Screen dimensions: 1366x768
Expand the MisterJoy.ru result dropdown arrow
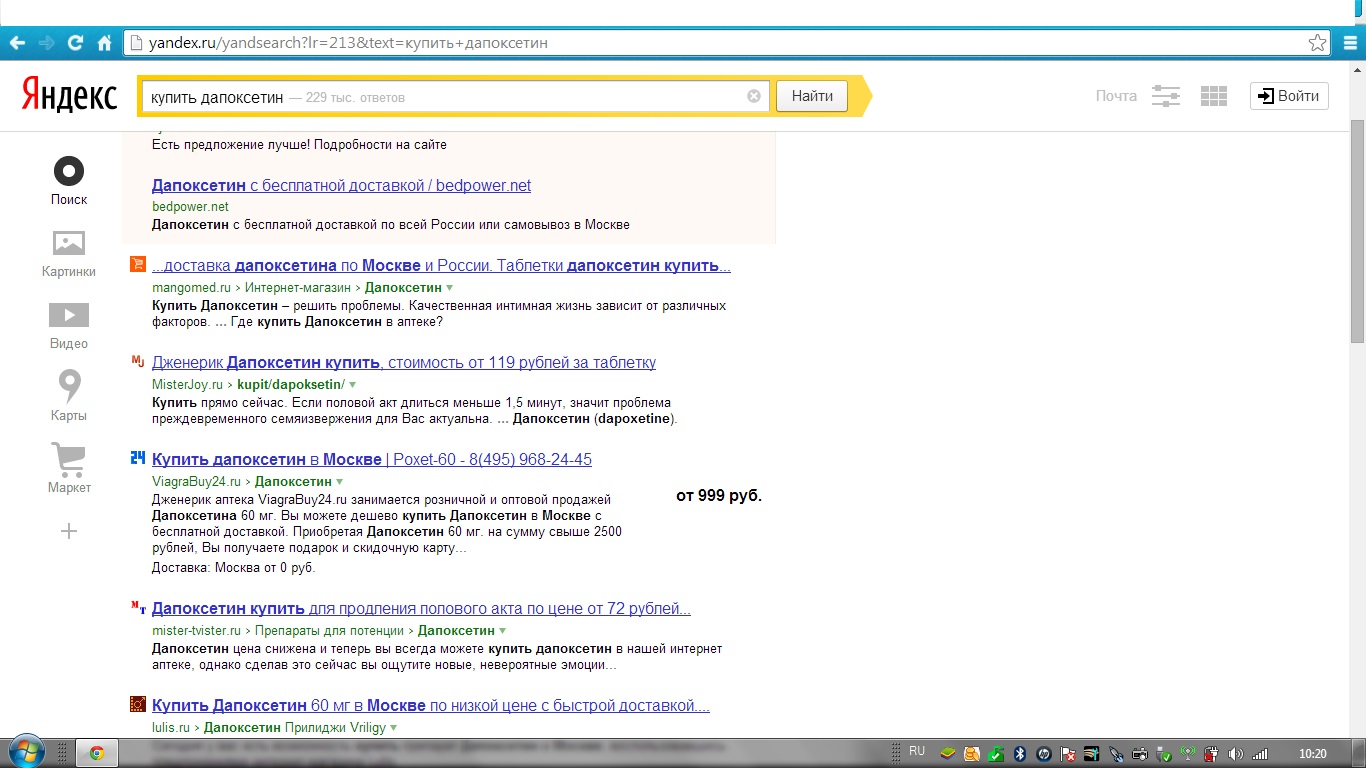[352, 385]
